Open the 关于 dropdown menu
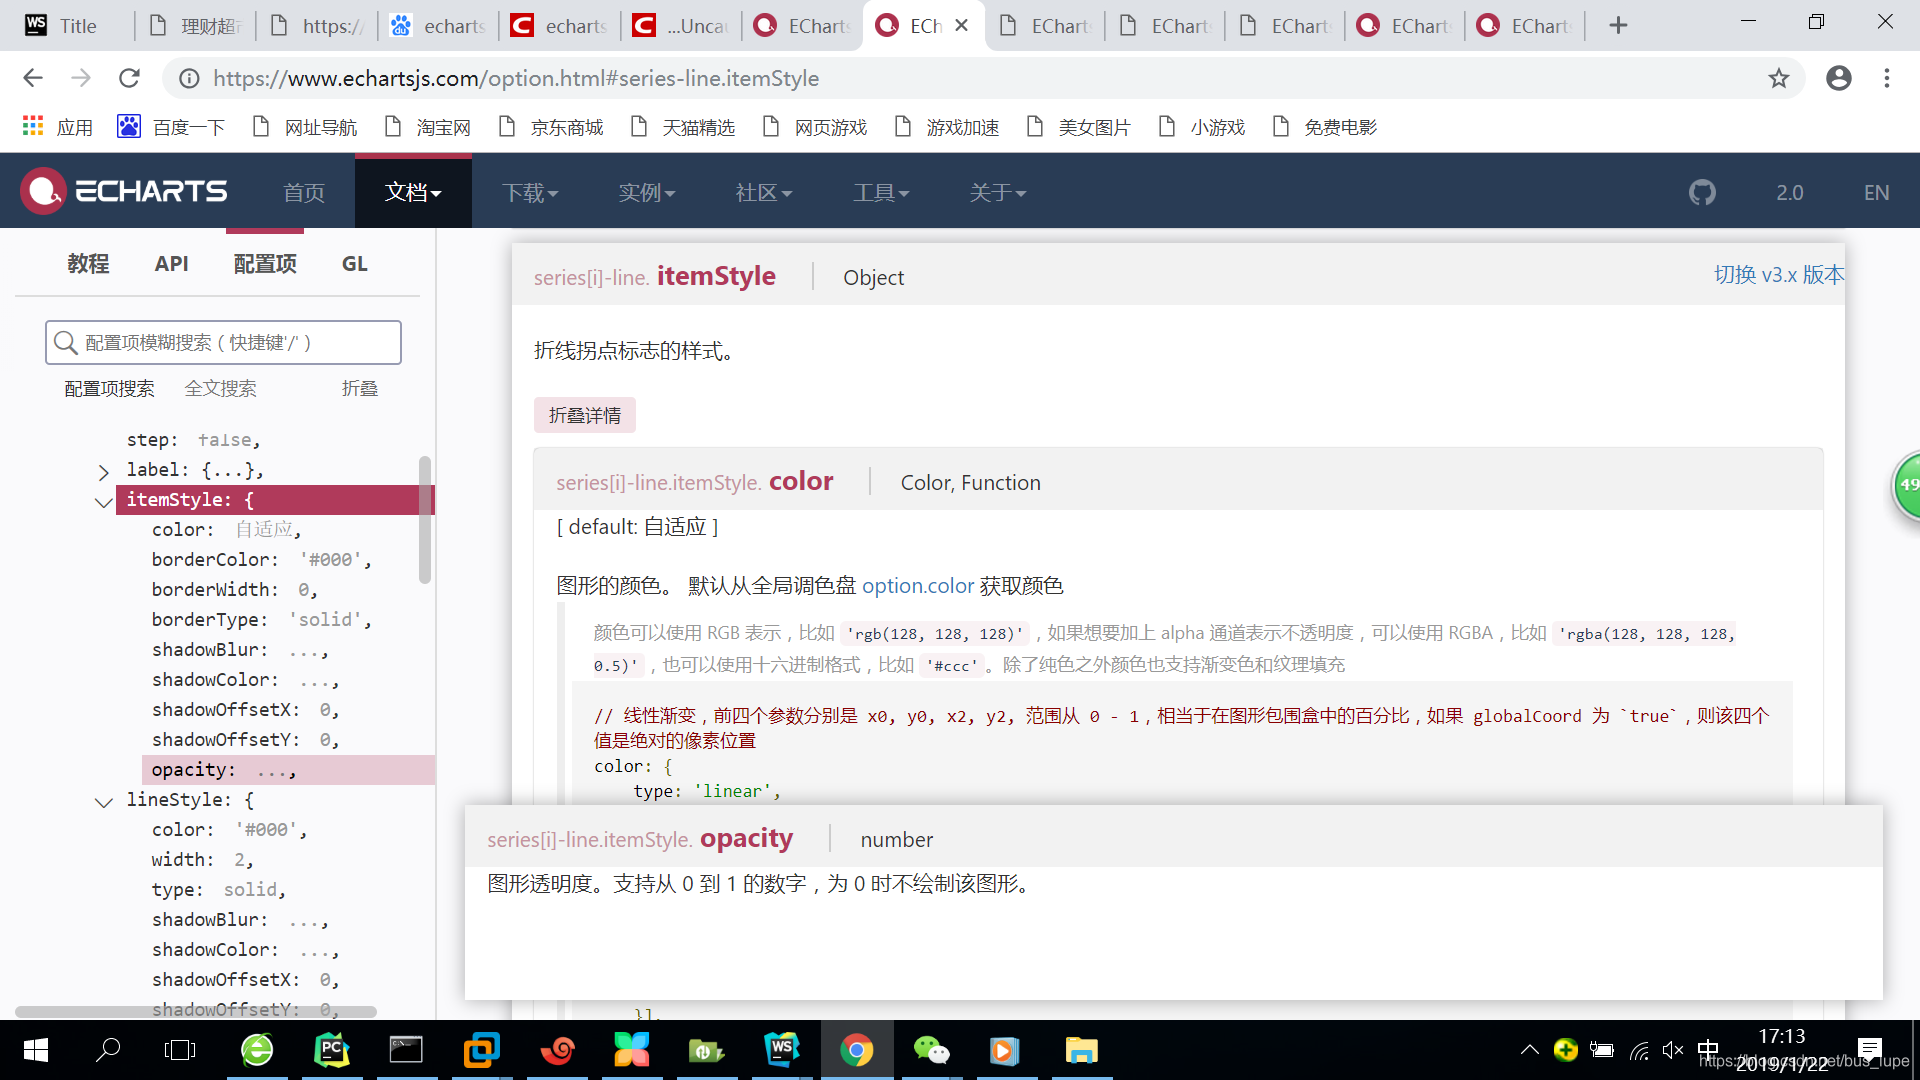The width and height of the screenshot is (1920, 1080). (x=998, y=192)
